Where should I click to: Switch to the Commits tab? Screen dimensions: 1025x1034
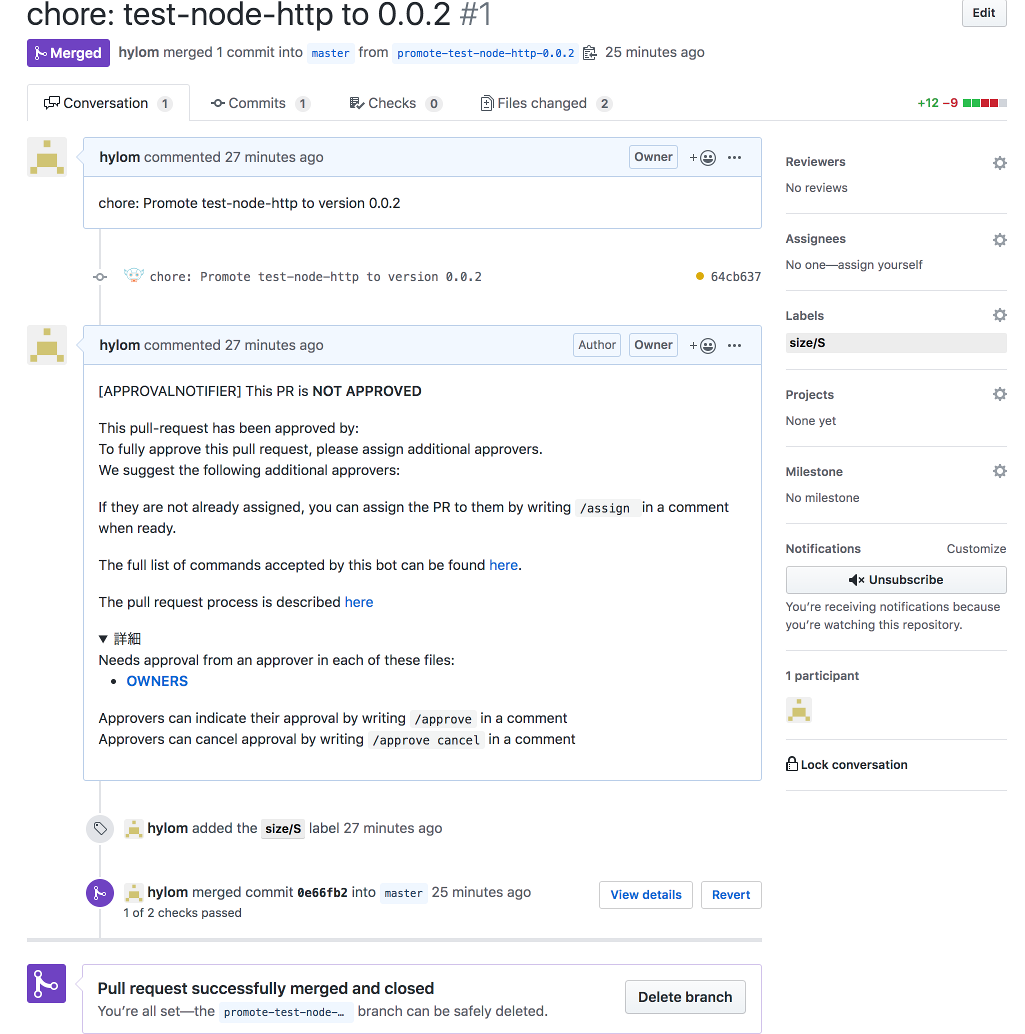(260, 104)
